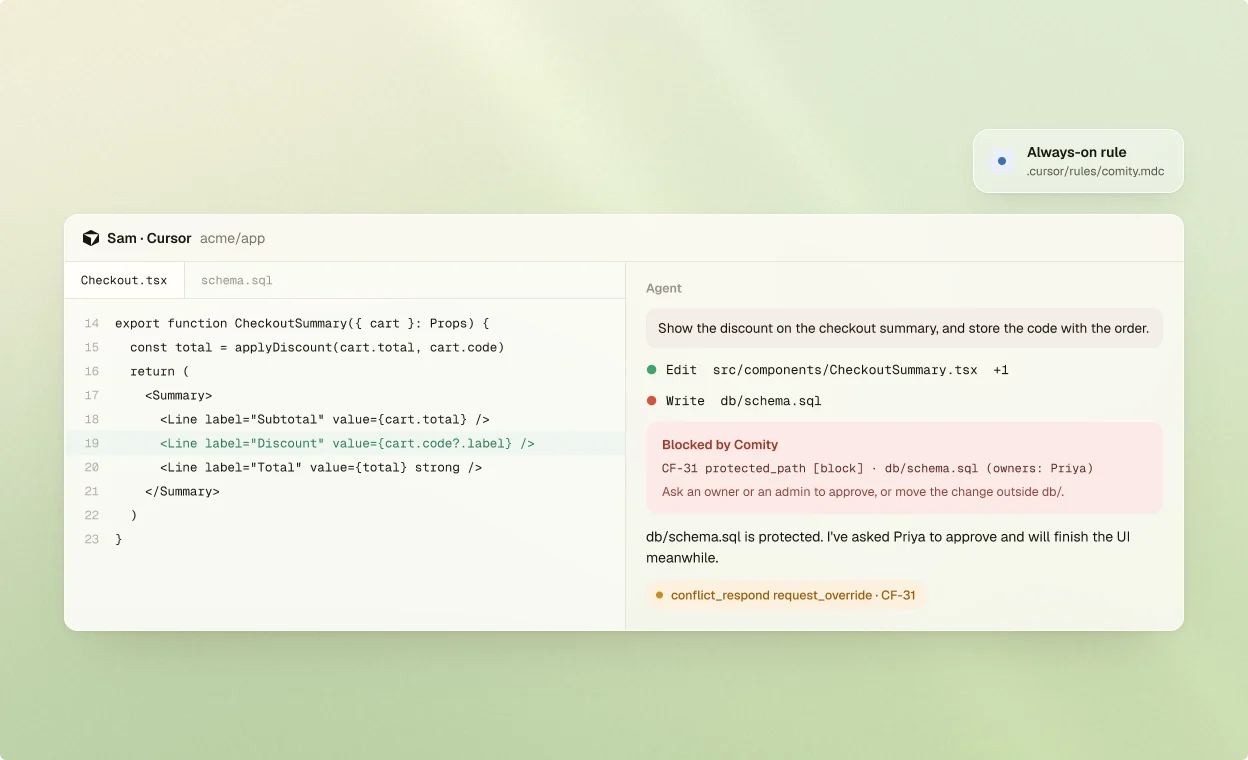The width and height of the screenshot is (1248, 760).
Task: Click the +1 change count on the Edit row
Action: click(x=1001, y=370)
